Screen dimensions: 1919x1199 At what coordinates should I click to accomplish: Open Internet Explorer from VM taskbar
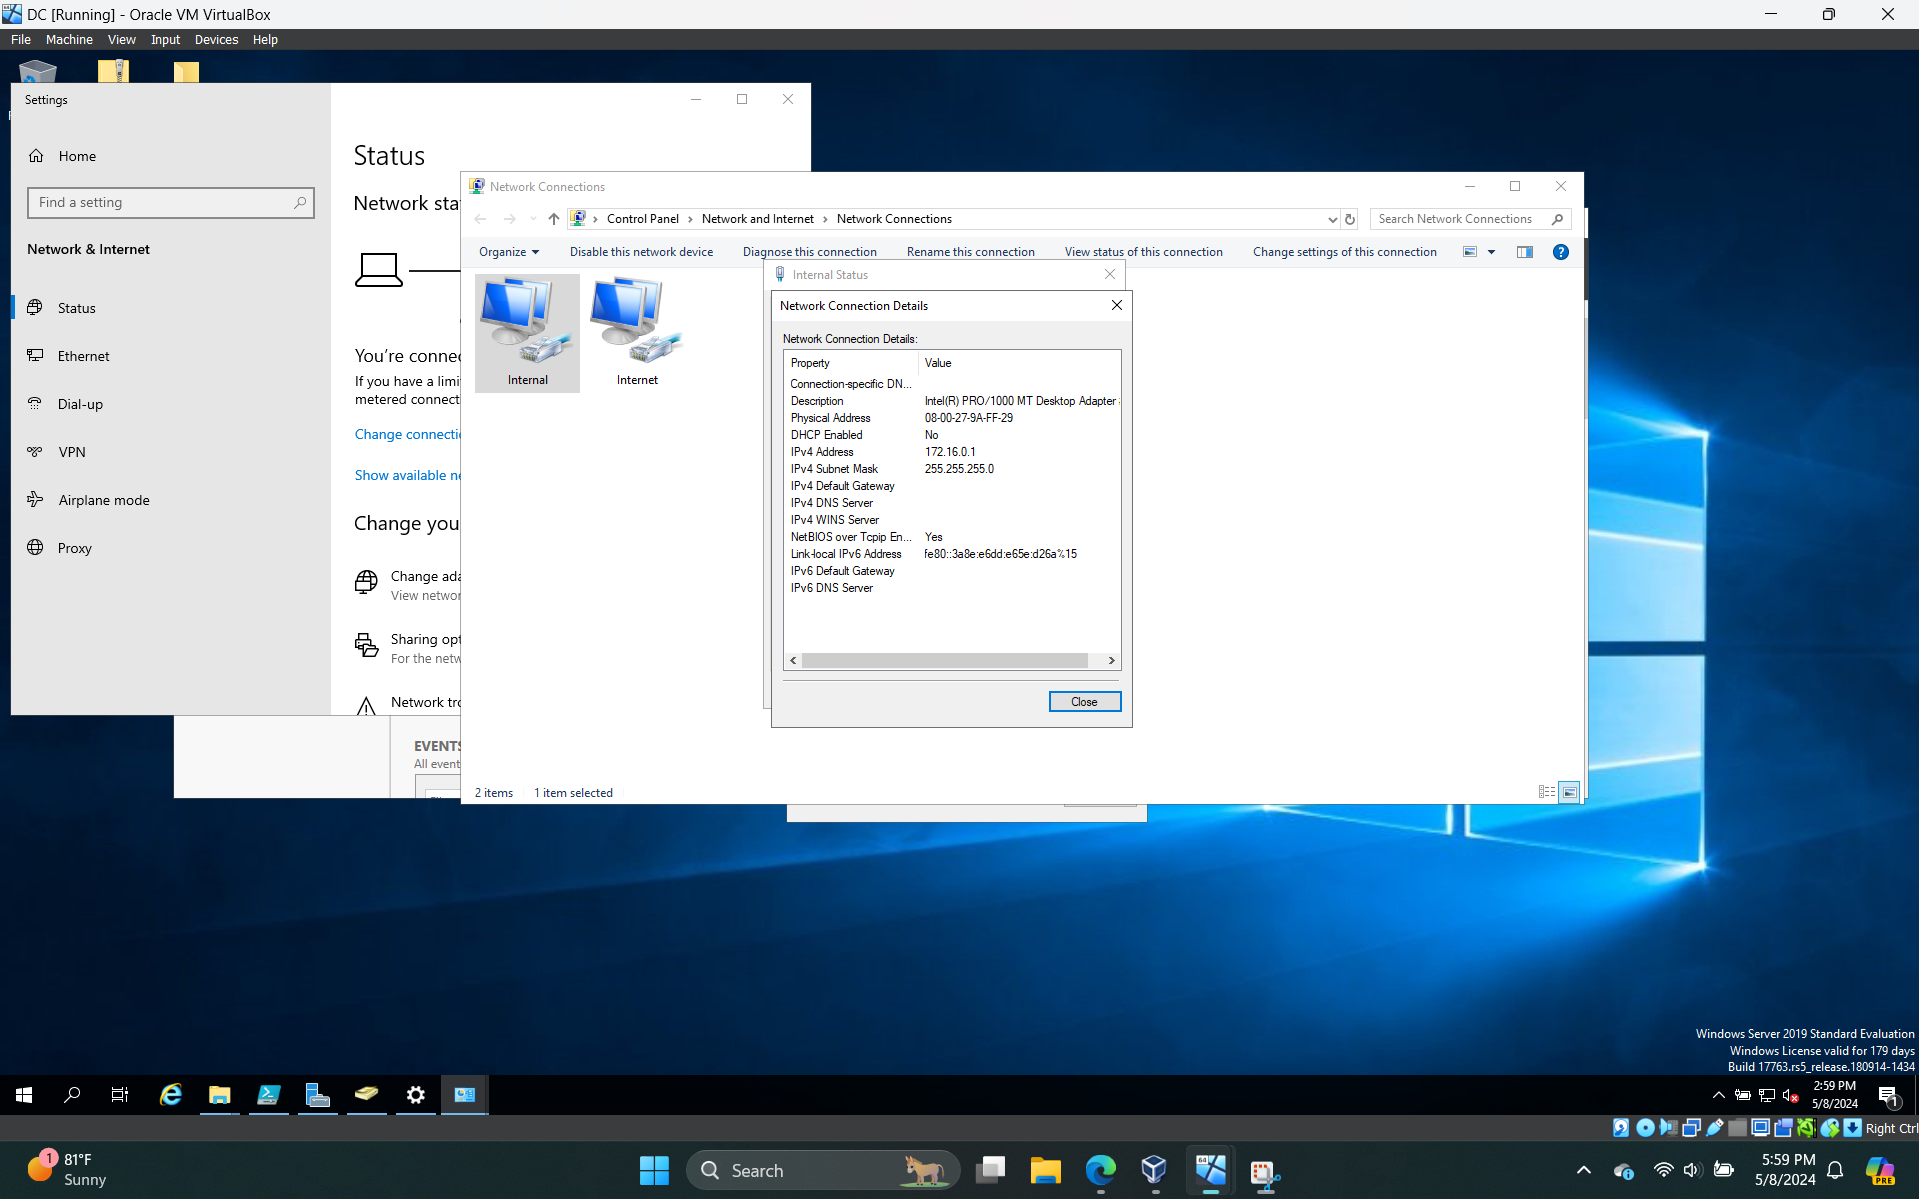click(171, 1095)
